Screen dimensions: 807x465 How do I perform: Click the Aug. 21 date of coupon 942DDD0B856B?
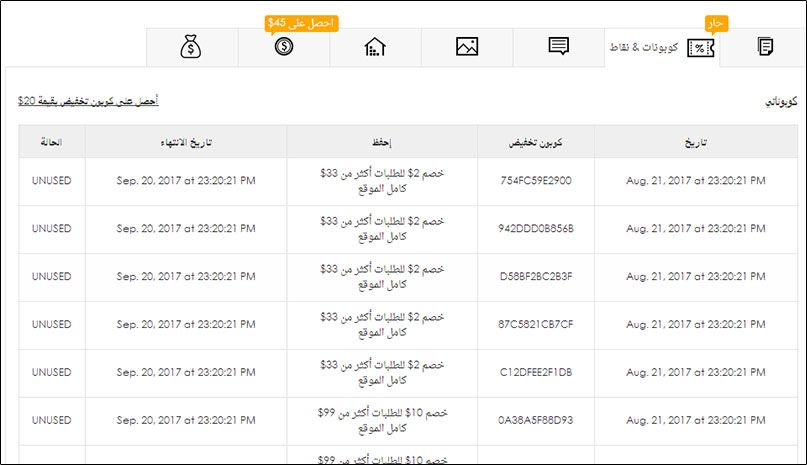coord(696,229)
